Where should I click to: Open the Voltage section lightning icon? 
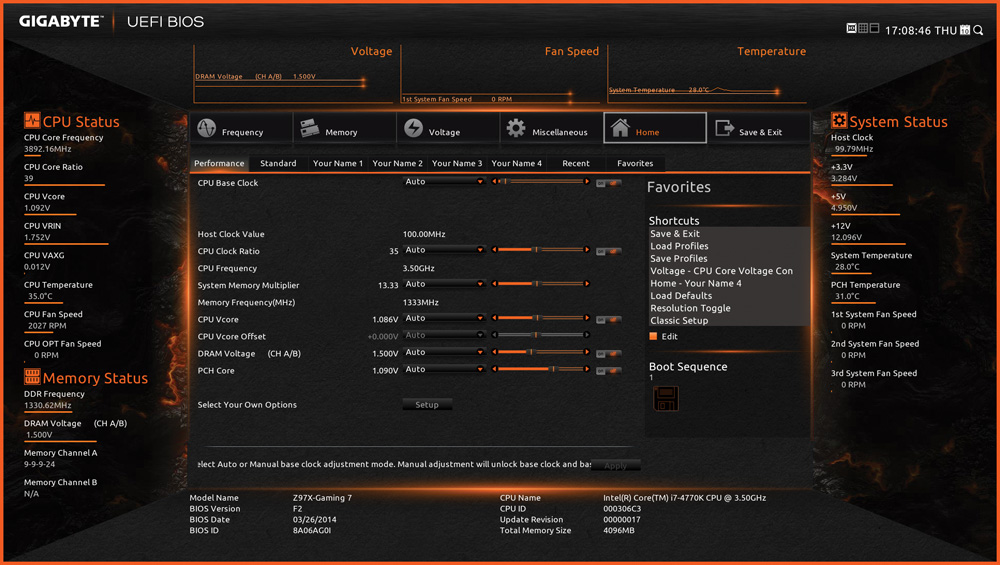click(x=413, y=128)
